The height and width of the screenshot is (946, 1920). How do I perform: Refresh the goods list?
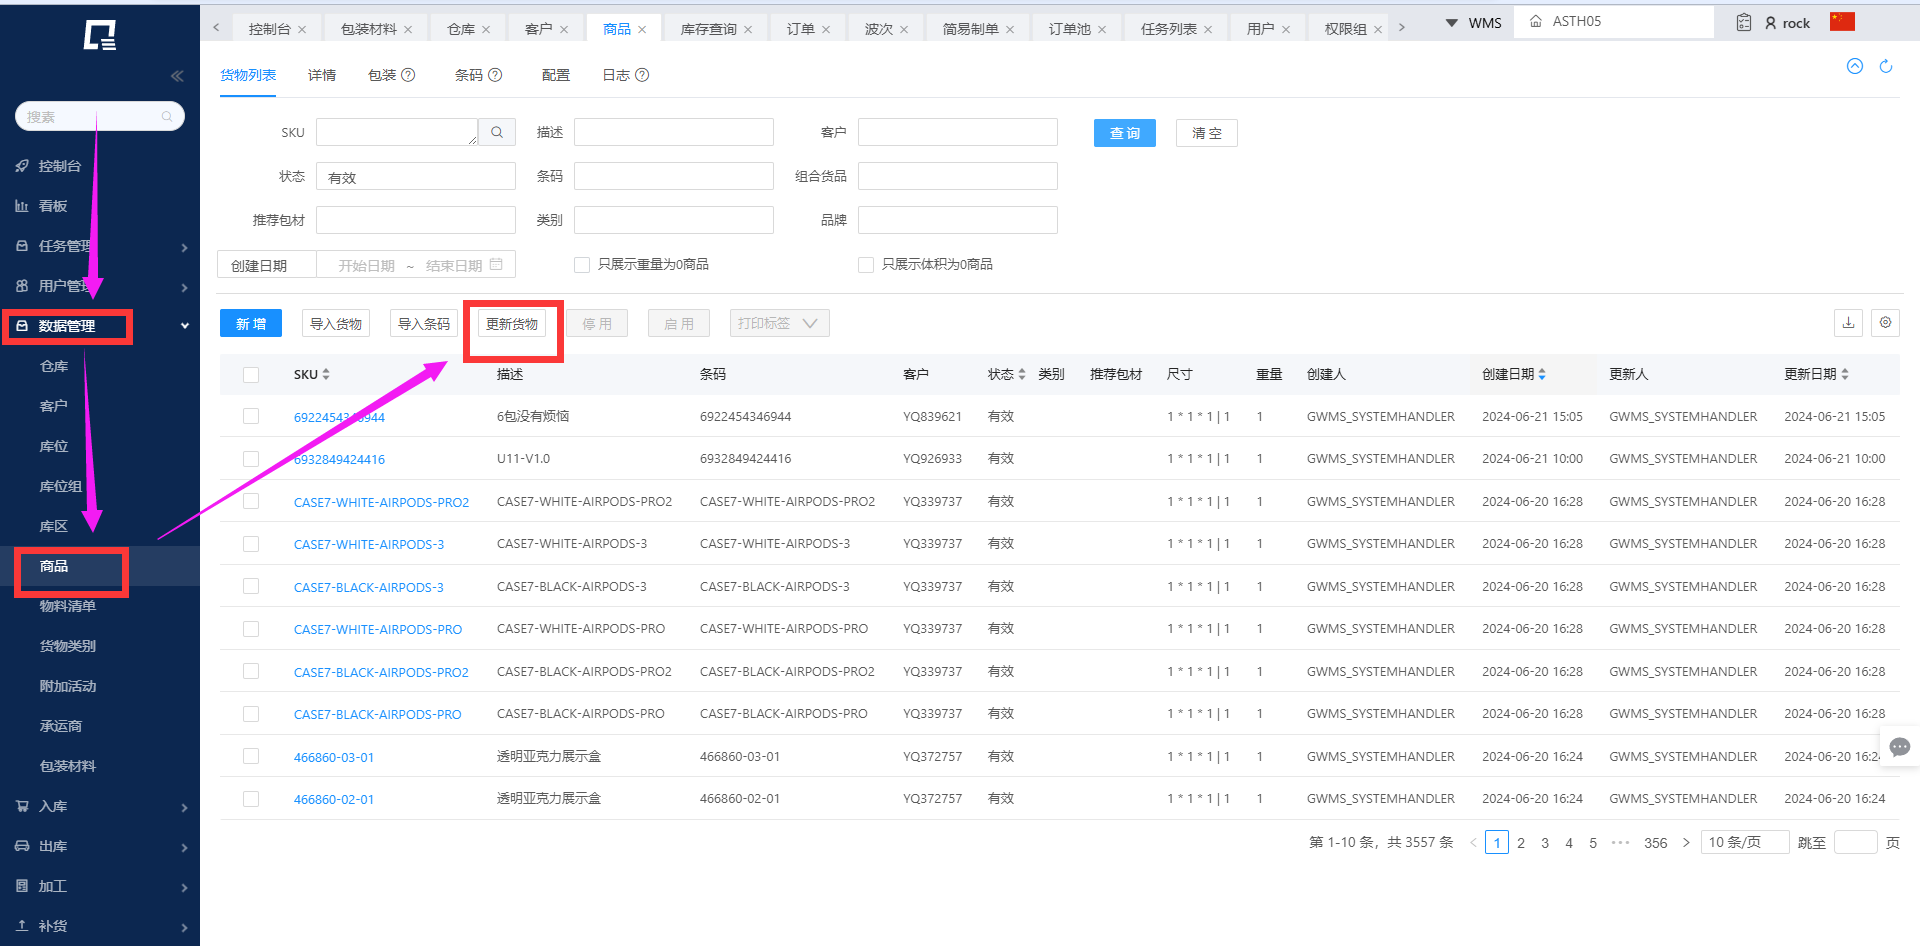pyautogui.click(x=1886, y=67)
